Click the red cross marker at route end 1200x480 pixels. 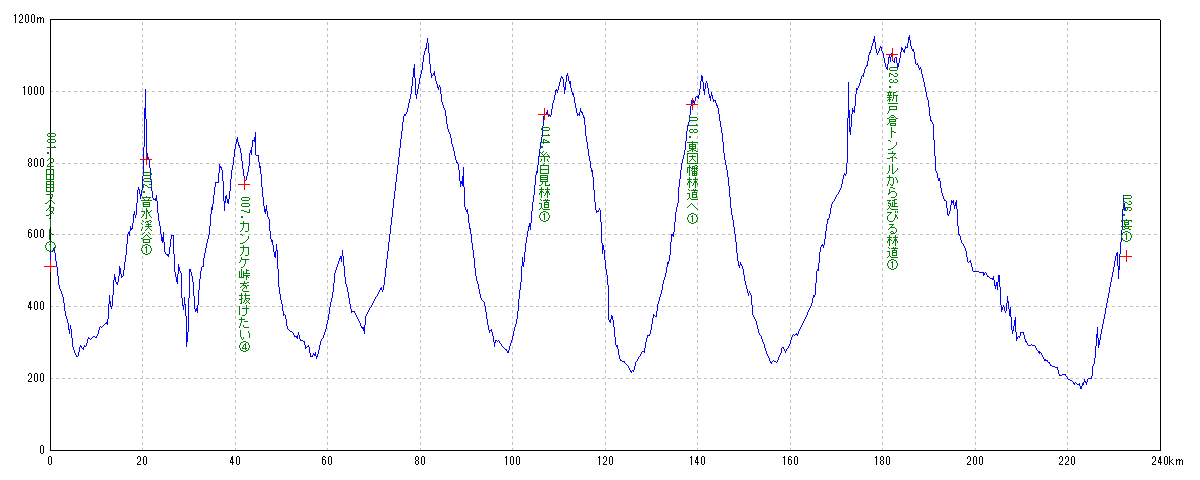tap(1126, 256)
